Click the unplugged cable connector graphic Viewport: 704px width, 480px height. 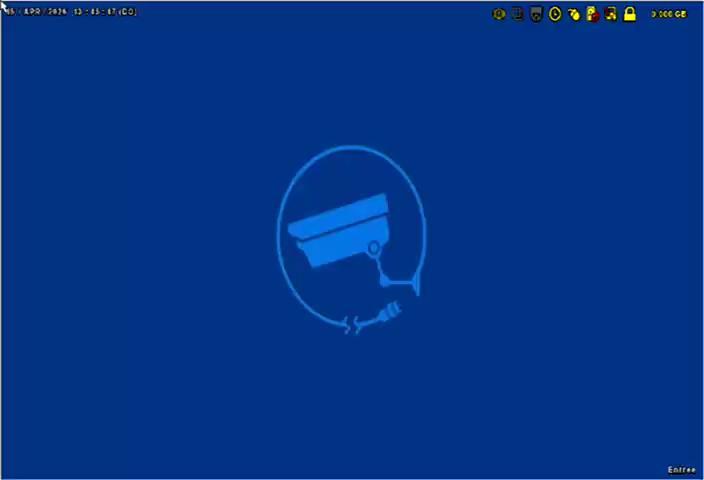point(387,316)
